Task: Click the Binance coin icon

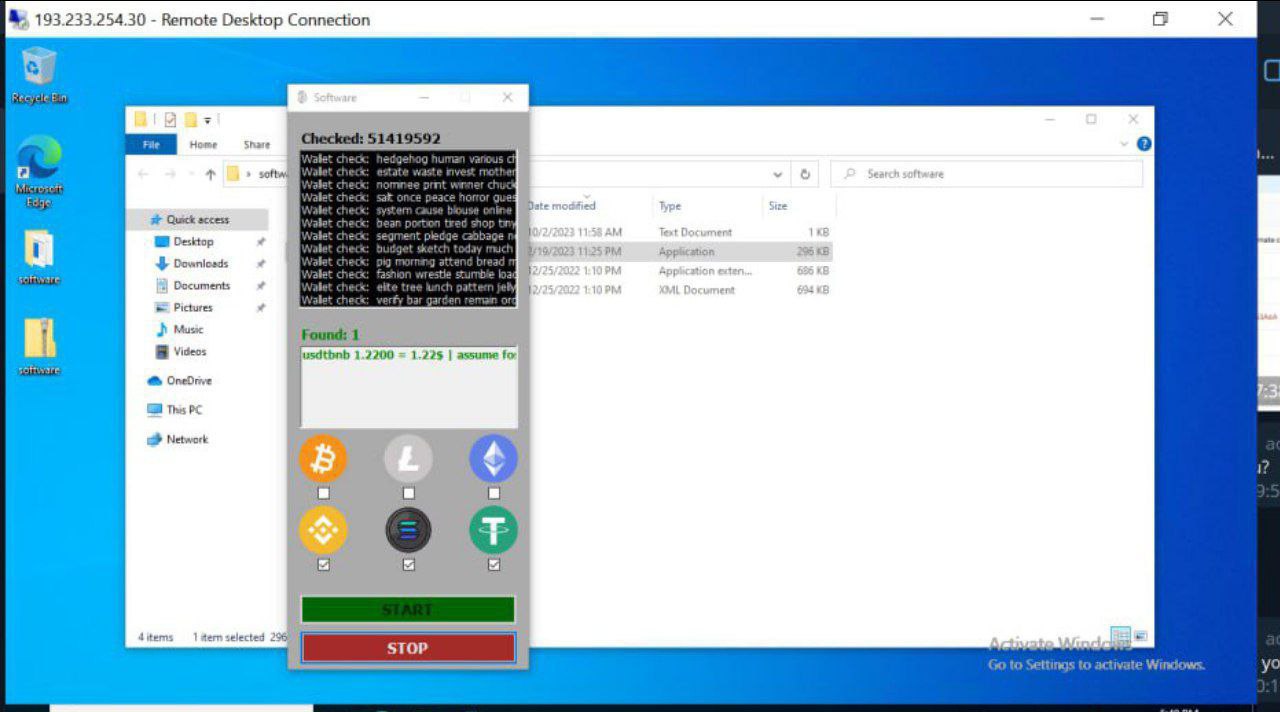Action: [x=323, y=530]
